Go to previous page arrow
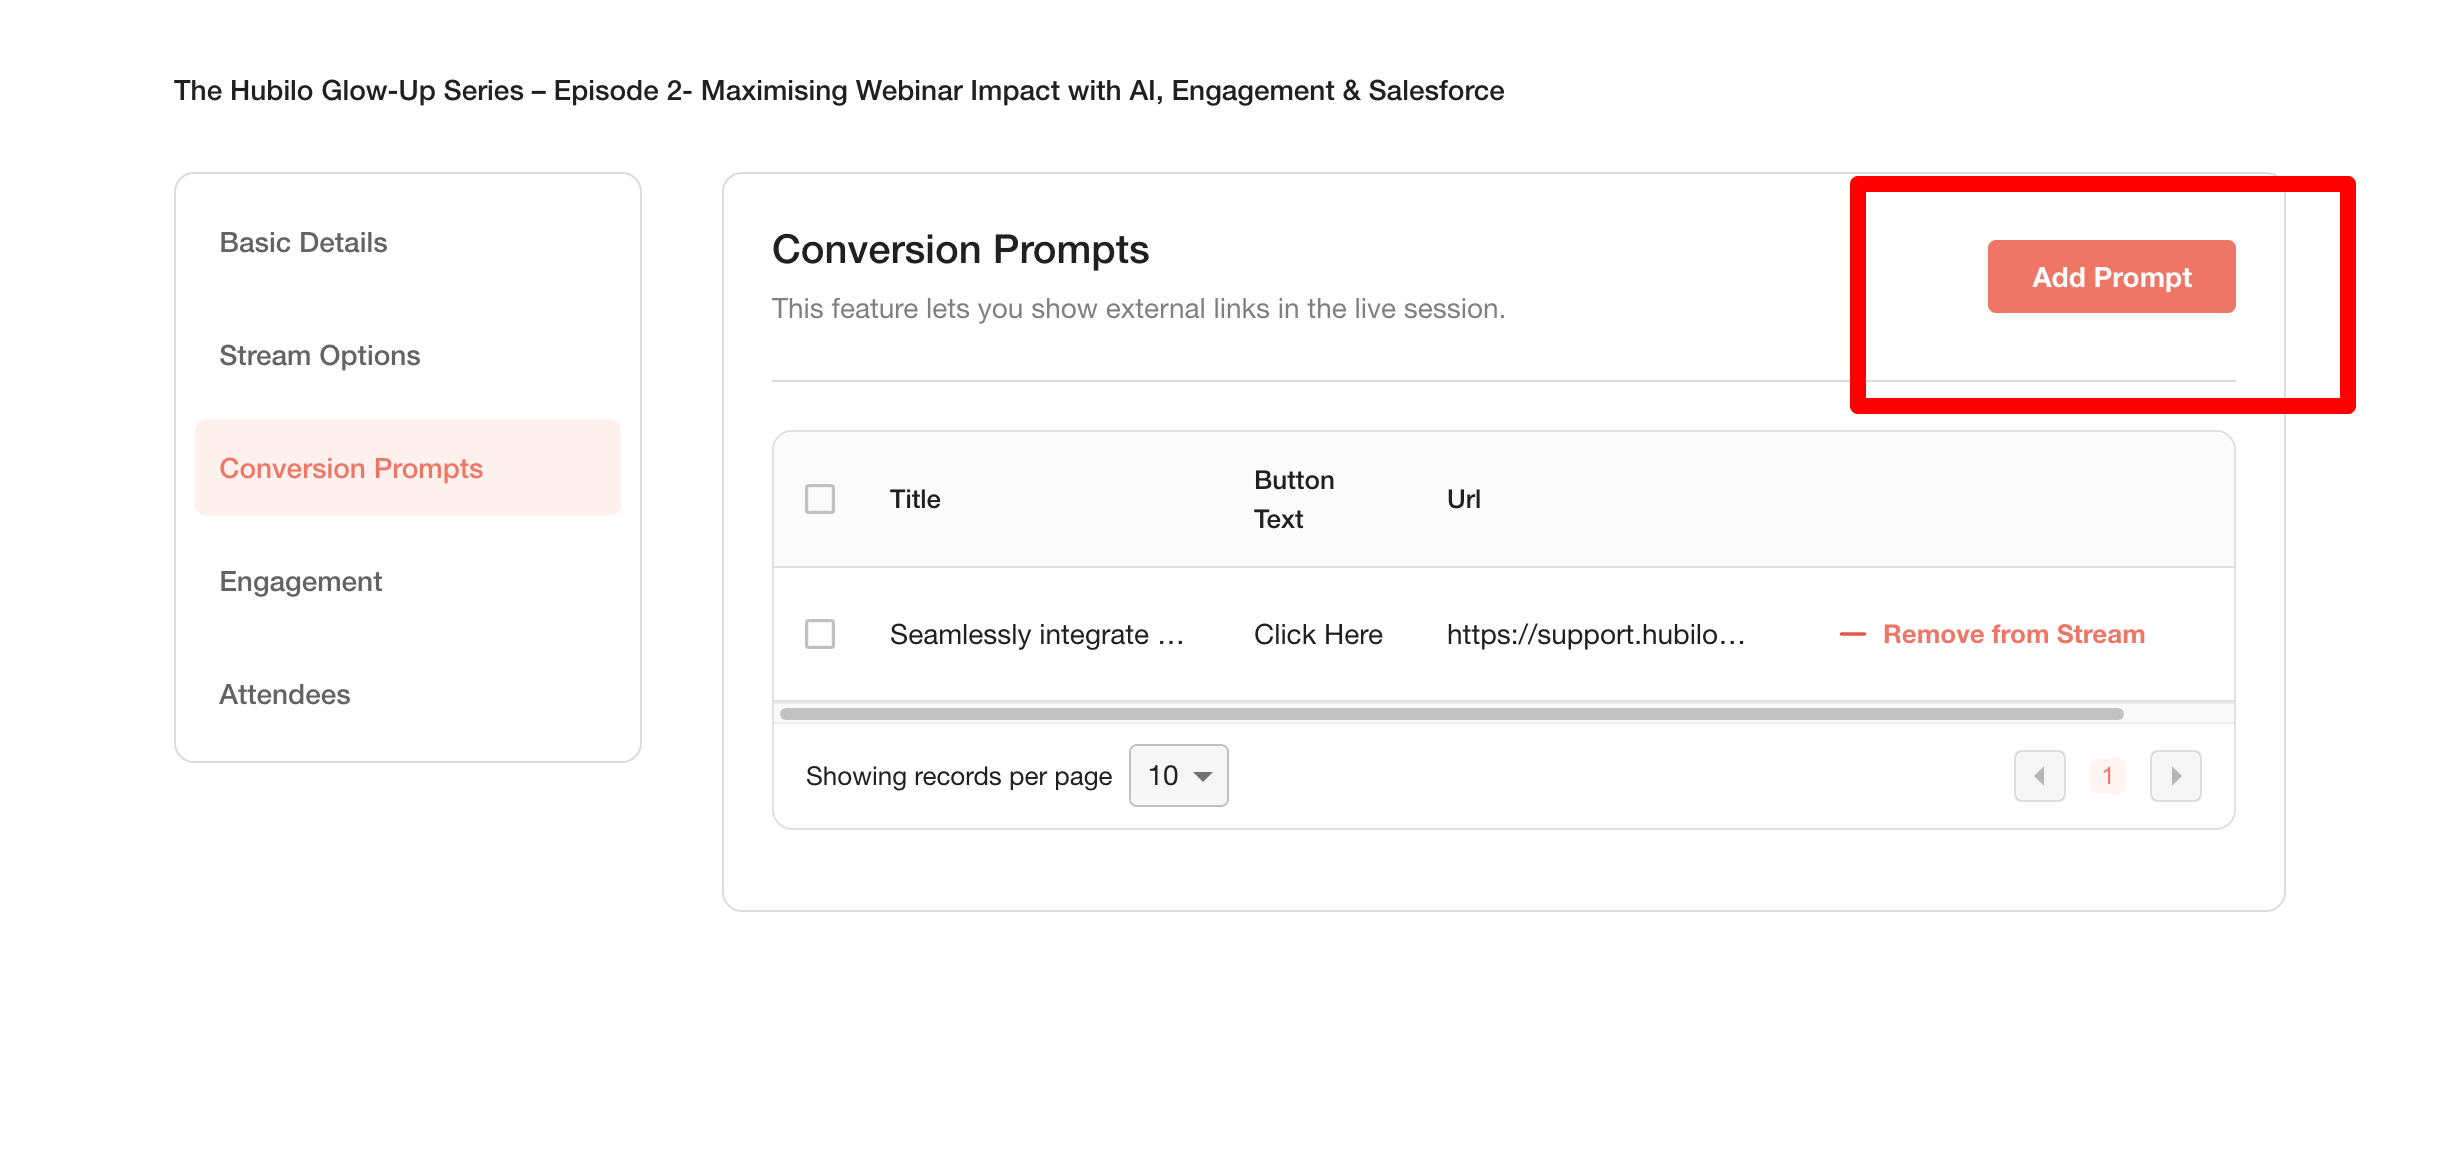The height and width of the screenshot is (1164, 2450). click(x=2040, y=776)
